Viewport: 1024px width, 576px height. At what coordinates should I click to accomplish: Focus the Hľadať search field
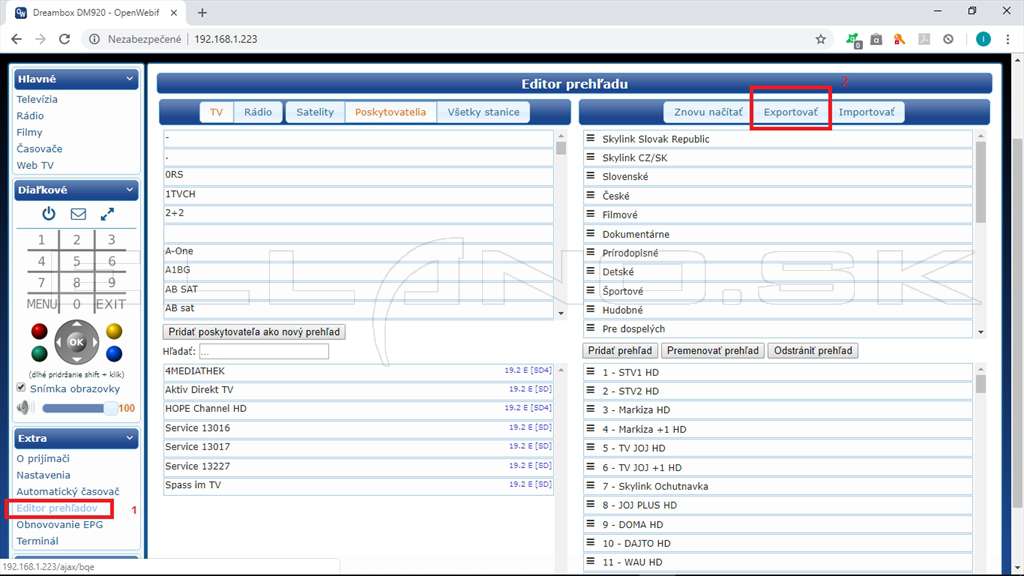pos(264,351)
